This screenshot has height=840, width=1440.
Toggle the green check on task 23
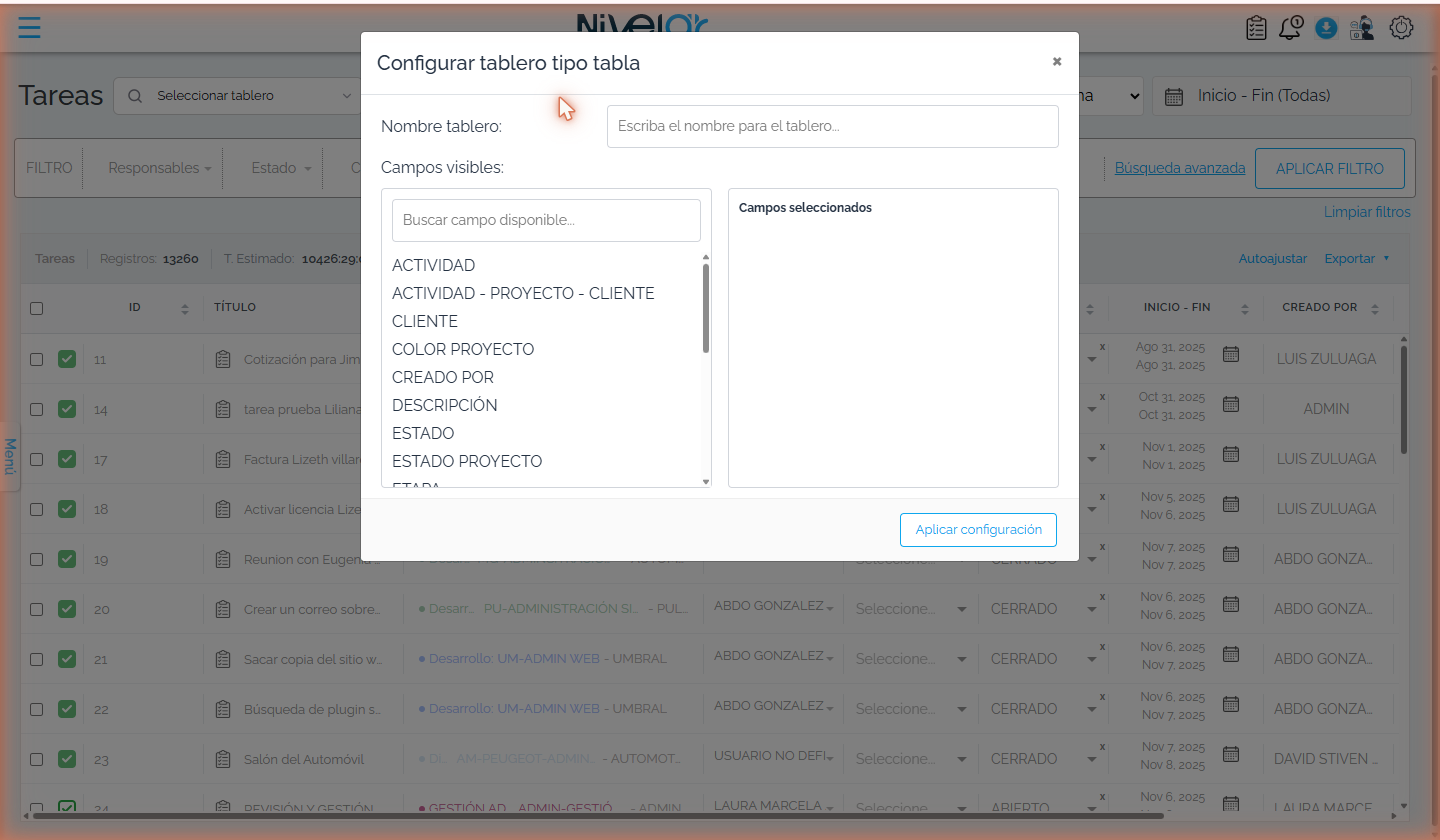(67, 759)
